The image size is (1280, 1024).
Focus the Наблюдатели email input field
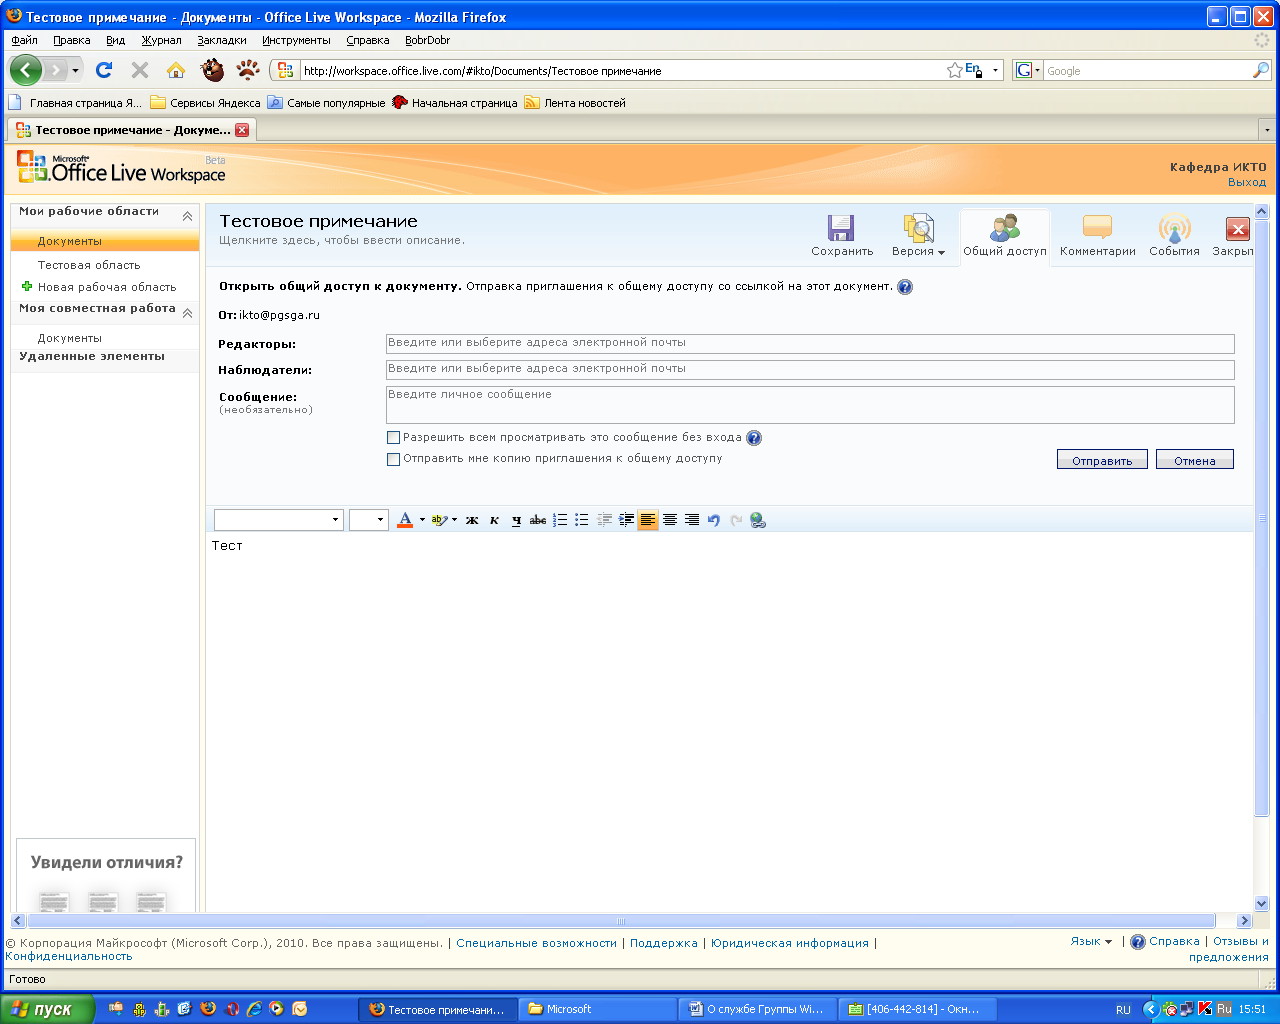point(810,369)
